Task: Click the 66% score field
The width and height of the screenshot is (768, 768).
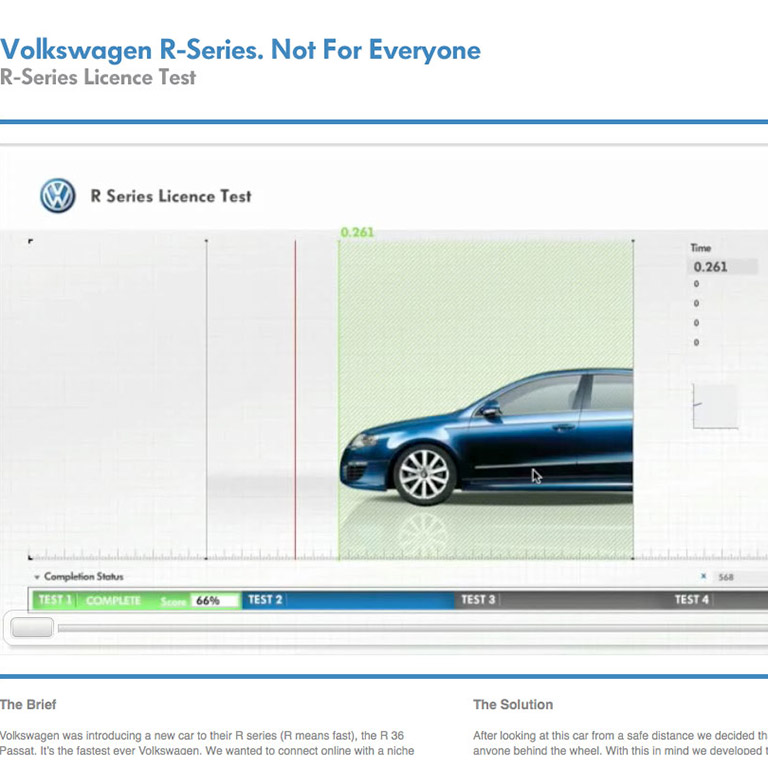Action: pos(214,601)
